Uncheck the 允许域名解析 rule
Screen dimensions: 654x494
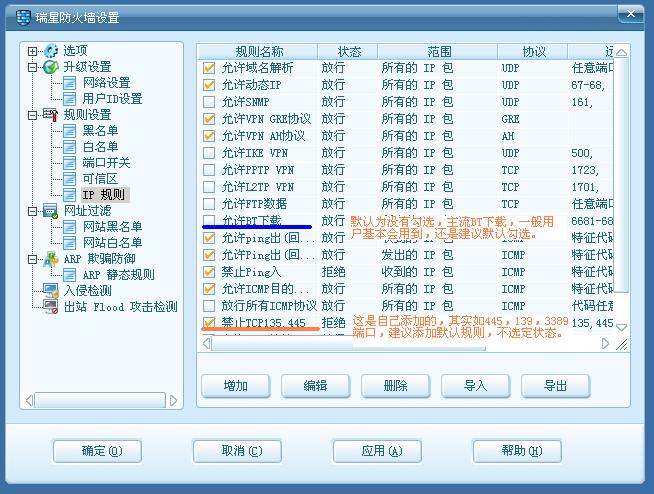click(209, 68)
